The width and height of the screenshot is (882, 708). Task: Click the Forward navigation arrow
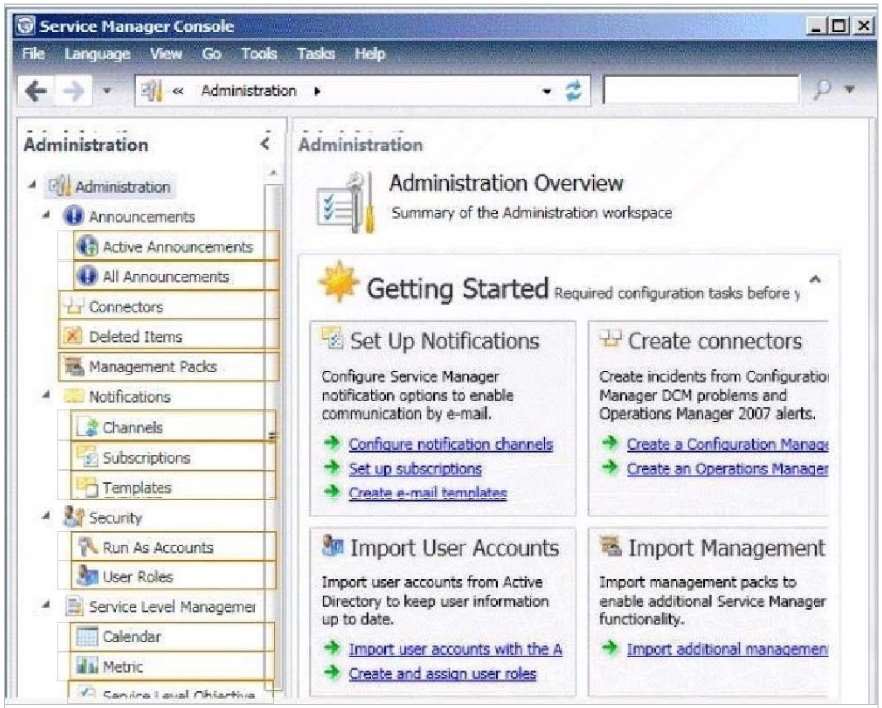pos(74,91)
